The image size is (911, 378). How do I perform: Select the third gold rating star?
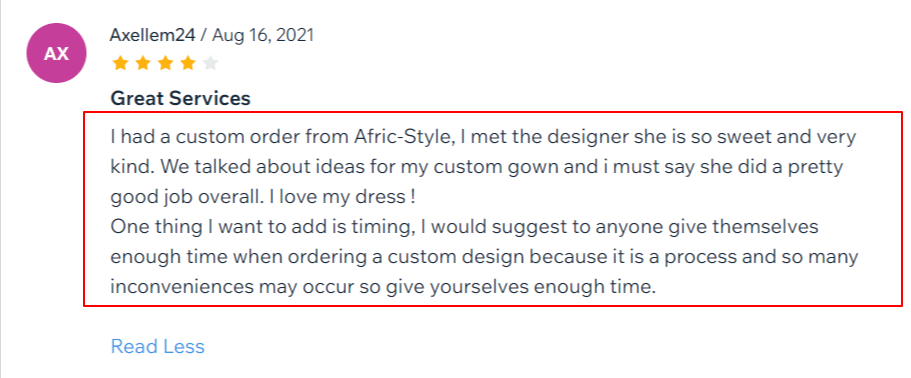click(x=166, y=63)
